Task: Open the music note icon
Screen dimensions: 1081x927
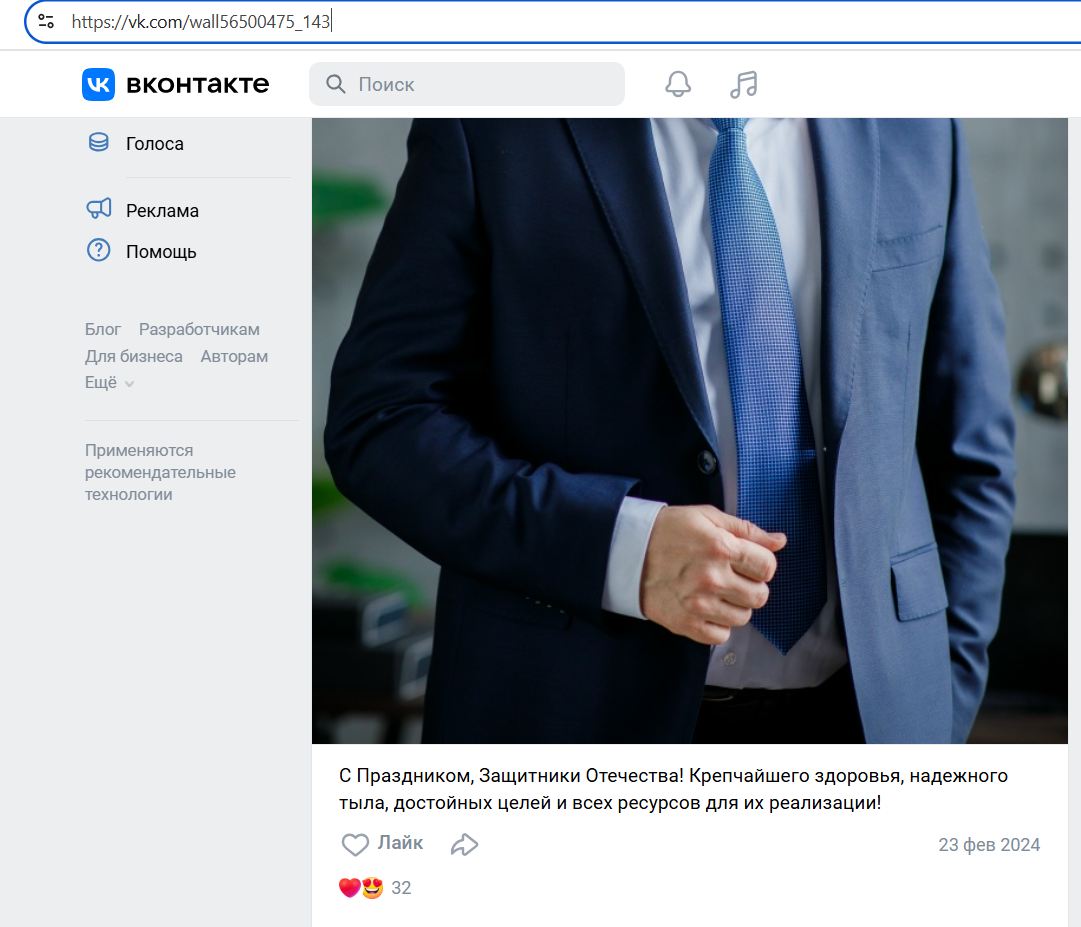Action: (x=743, y=84)
